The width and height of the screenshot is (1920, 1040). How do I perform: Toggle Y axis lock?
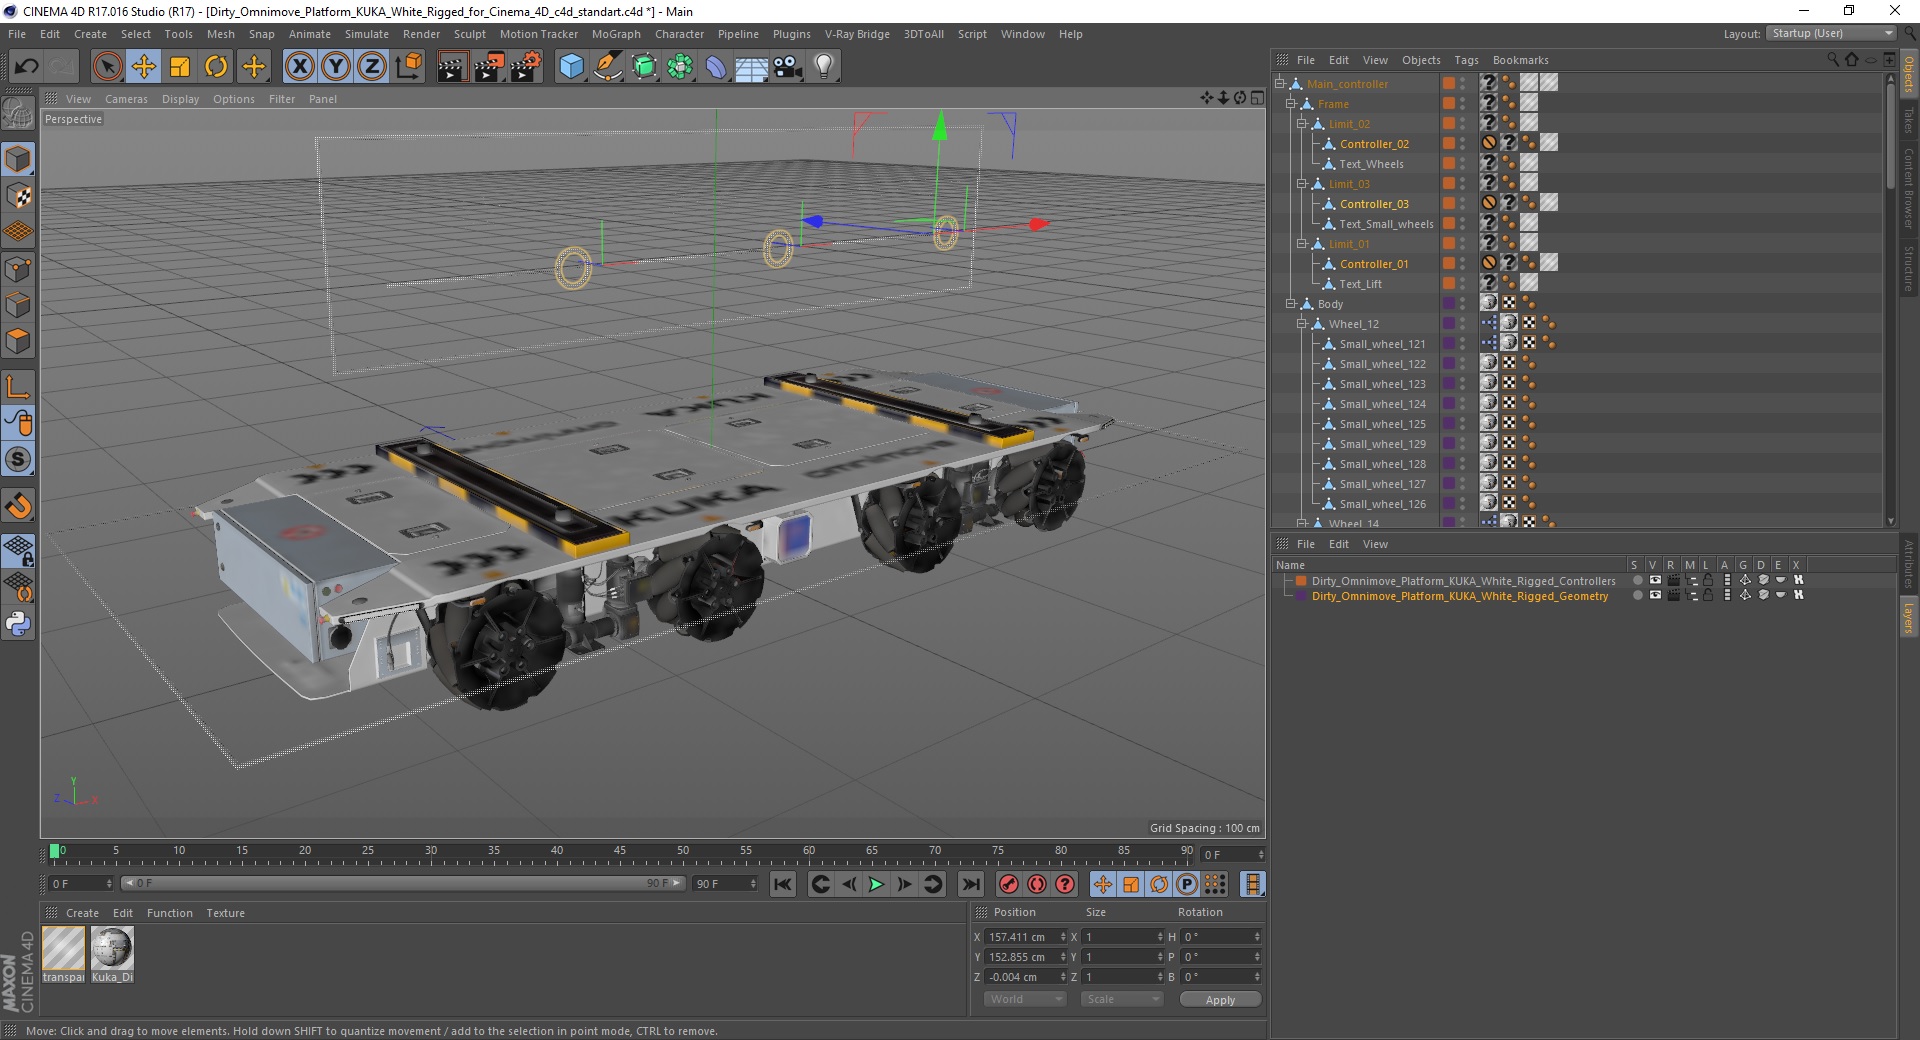point(336,67)
